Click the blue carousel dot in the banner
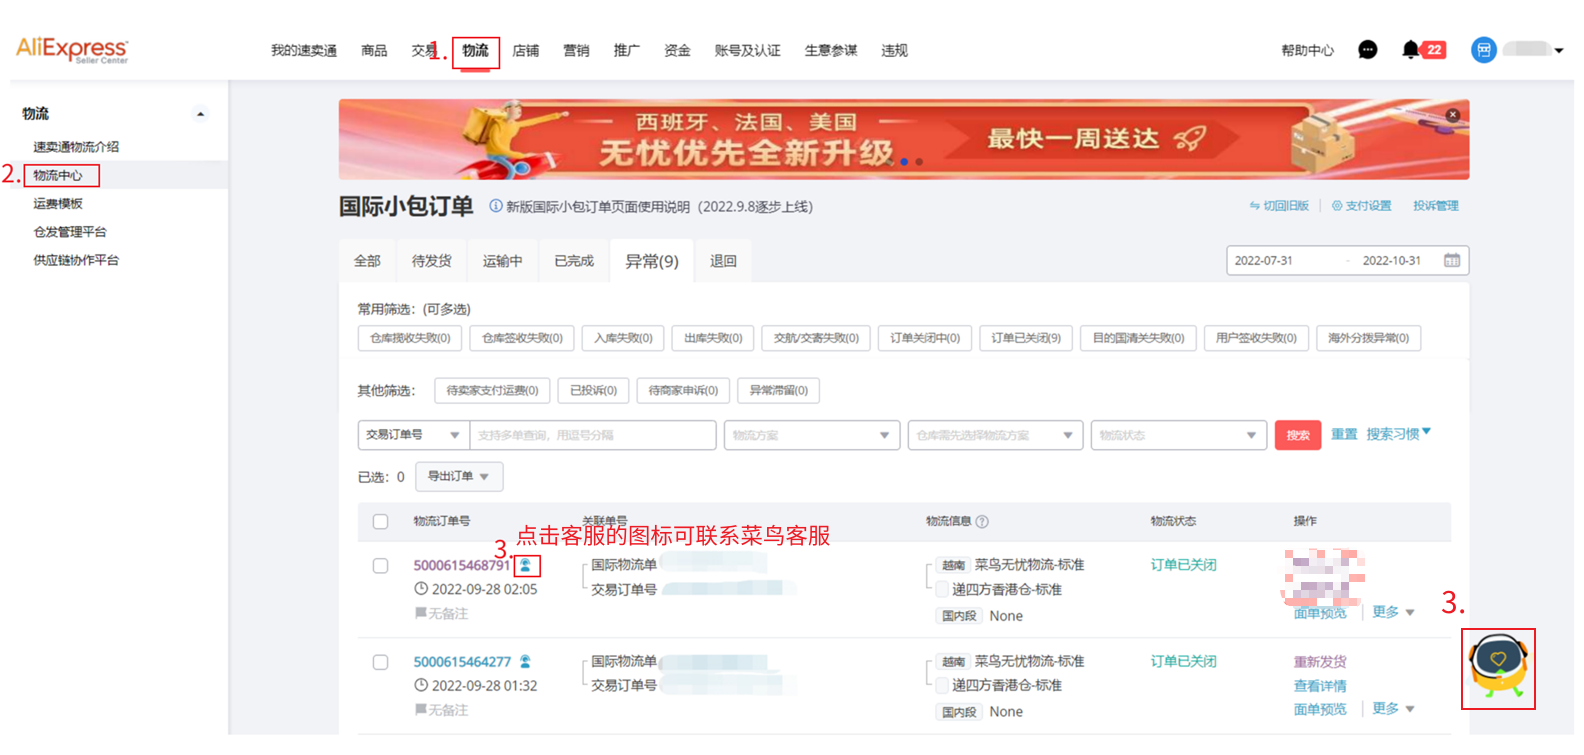This screenshot has height=755, width=1584. pyautogui.click(x=904, y=162)
